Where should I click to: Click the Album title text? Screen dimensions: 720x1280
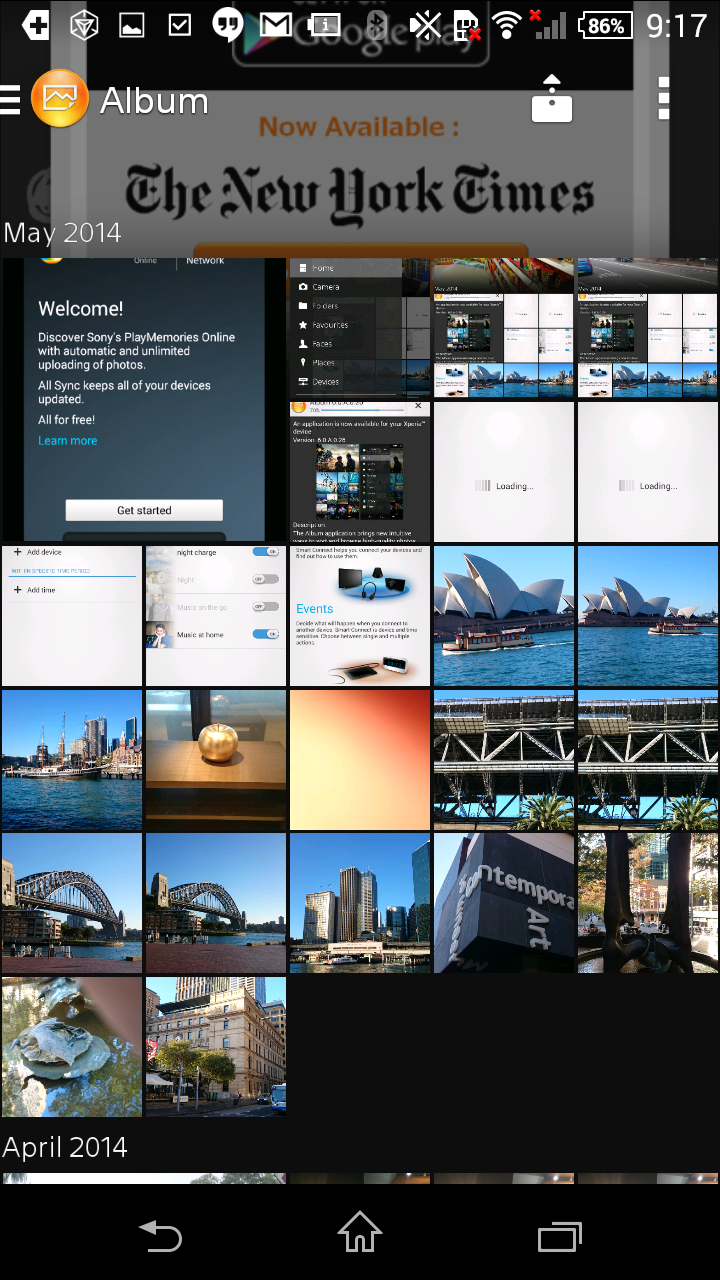tap(154, 100)
